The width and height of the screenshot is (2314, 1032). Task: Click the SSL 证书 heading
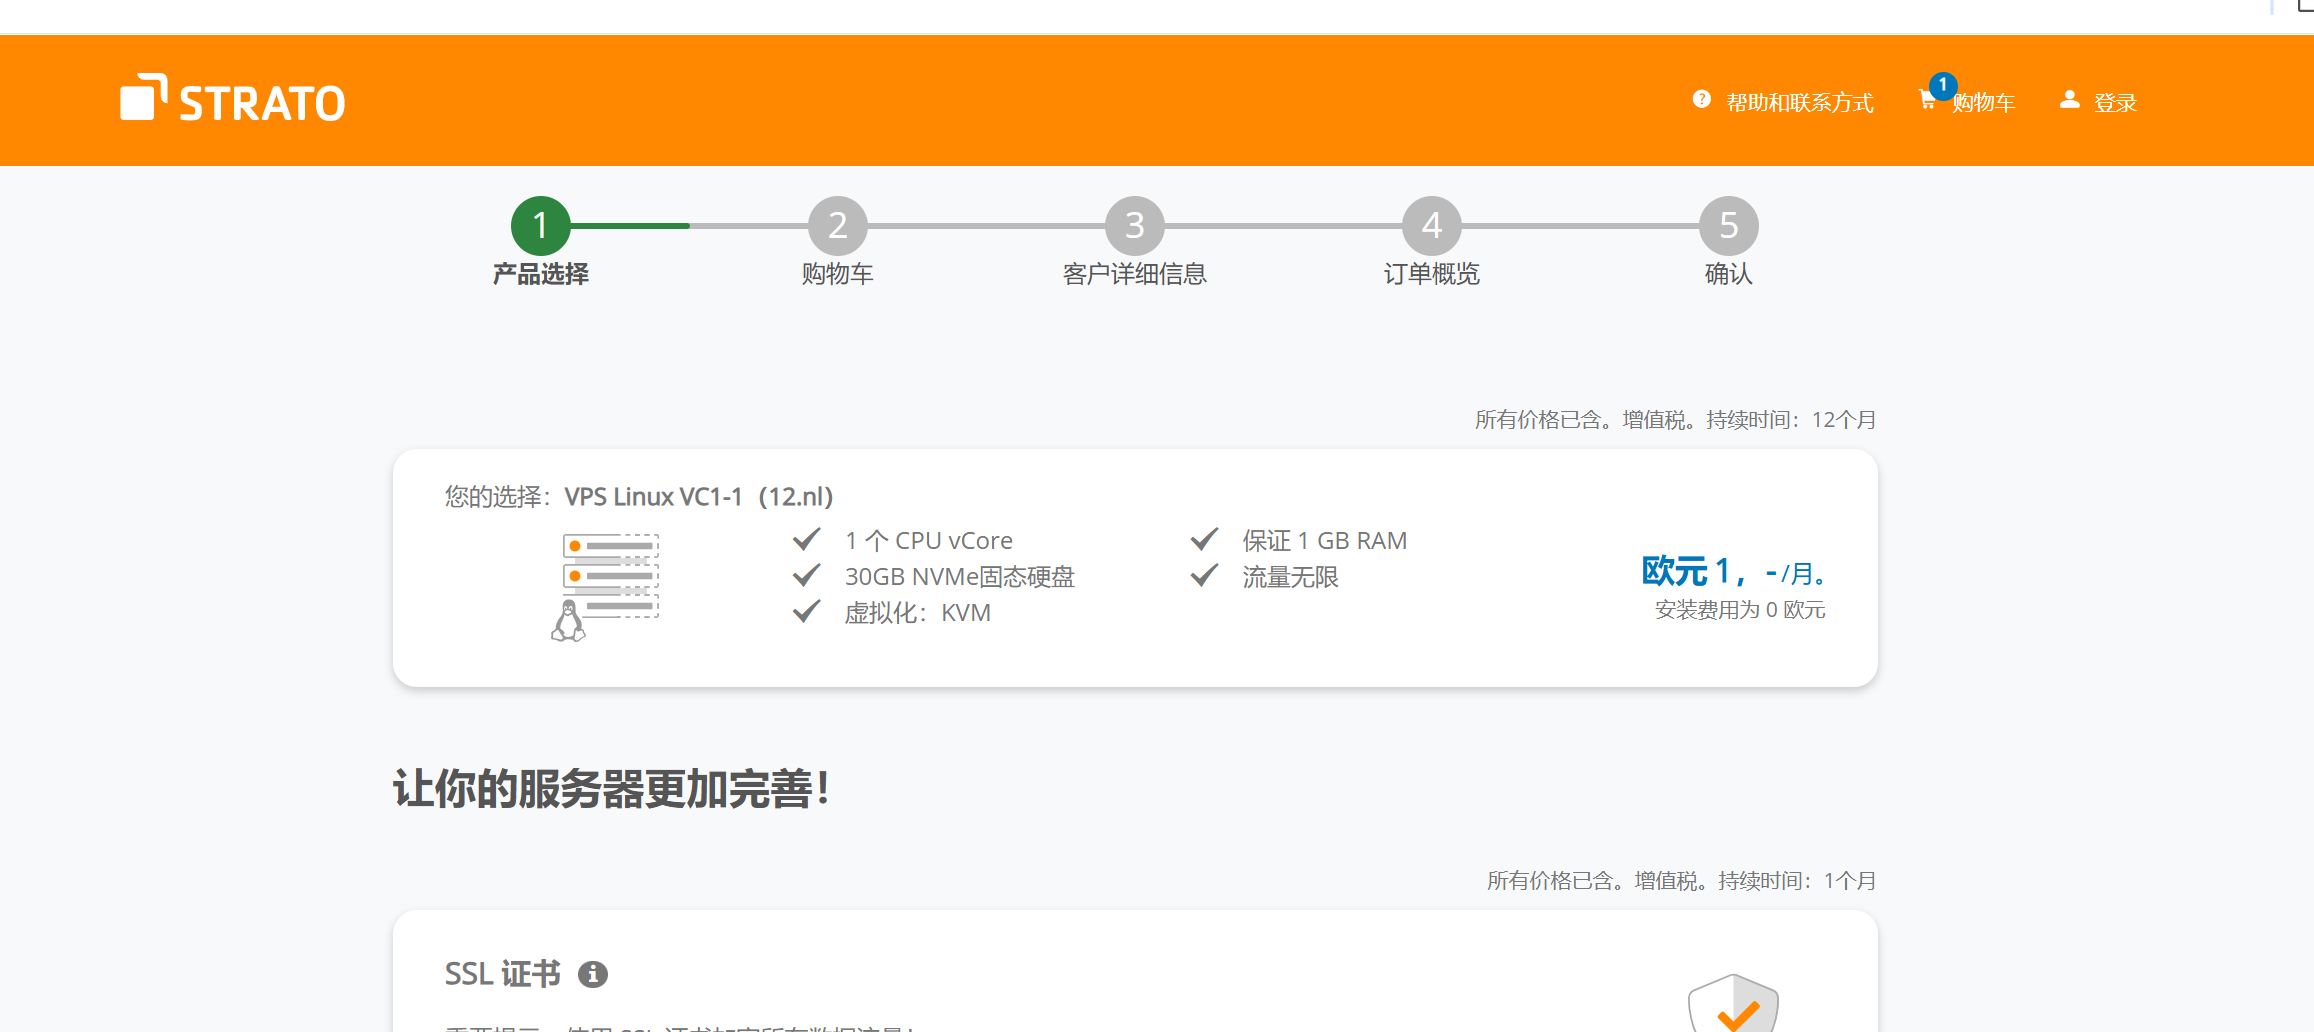coord(502,974)
